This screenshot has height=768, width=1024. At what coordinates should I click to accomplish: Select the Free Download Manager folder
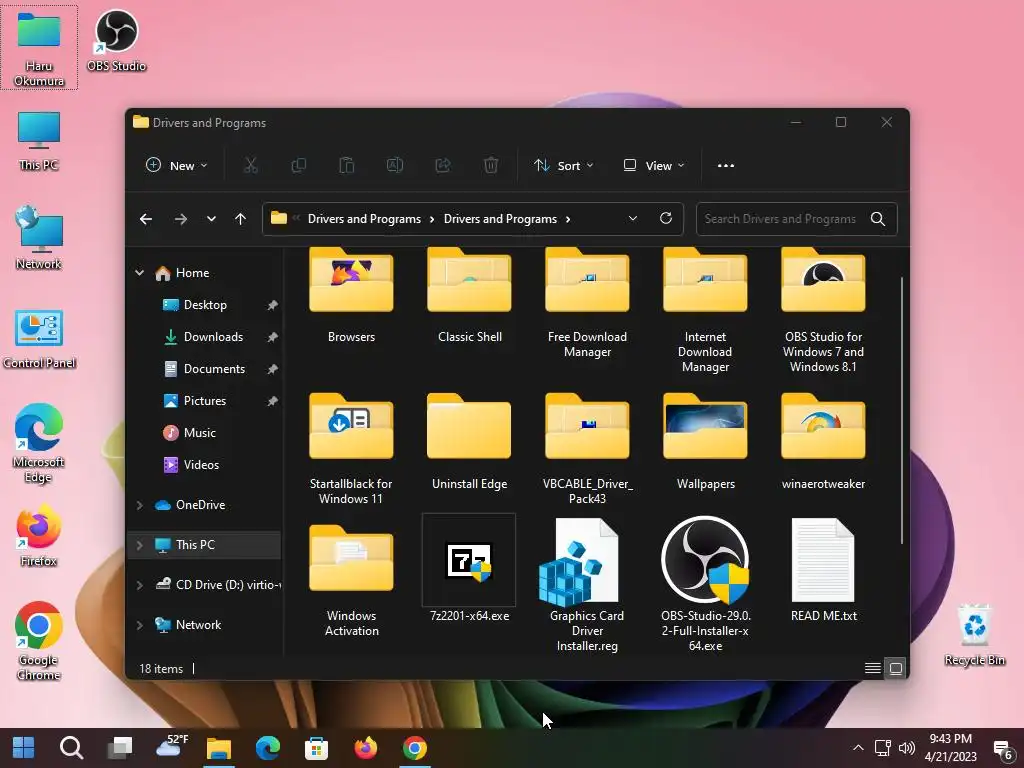587,304
